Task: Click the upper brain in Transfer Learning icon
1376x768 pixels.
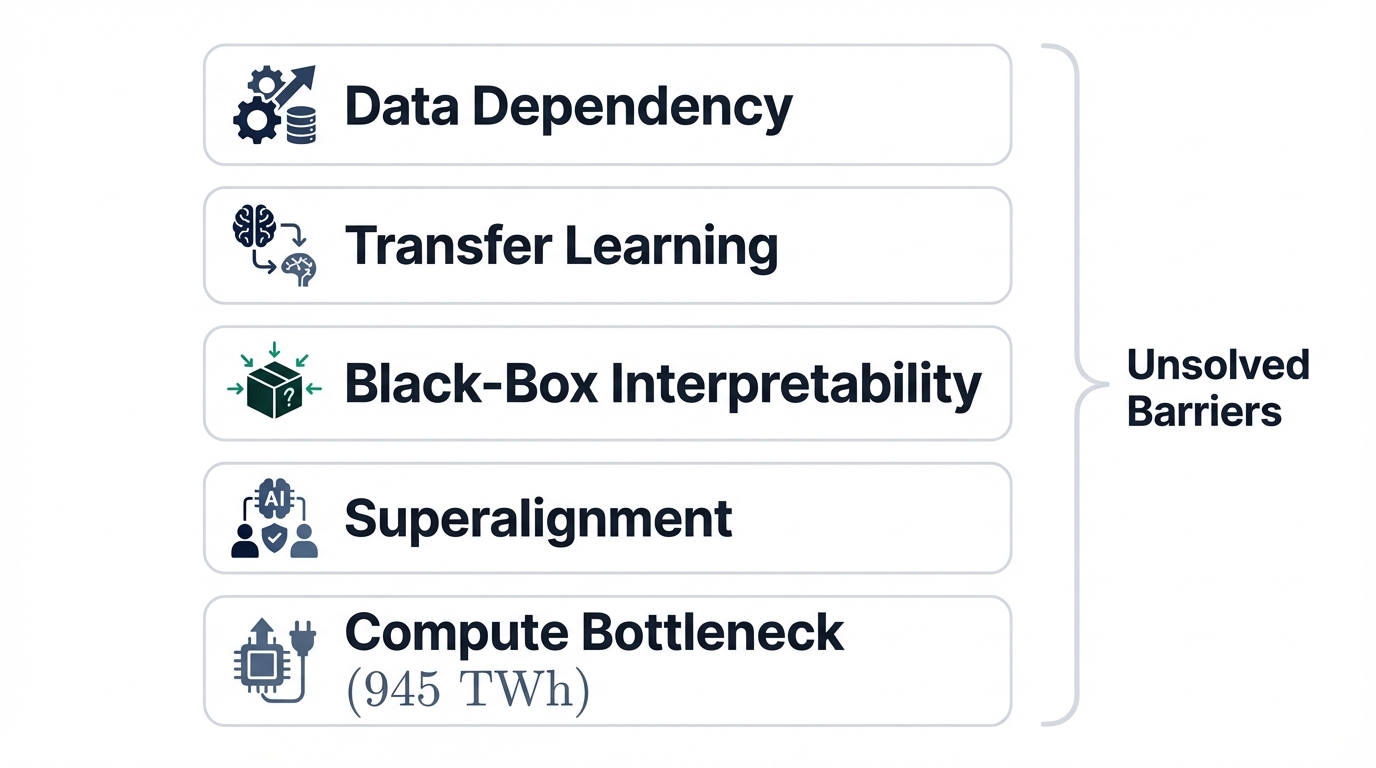Action: (x=252, y=226)
